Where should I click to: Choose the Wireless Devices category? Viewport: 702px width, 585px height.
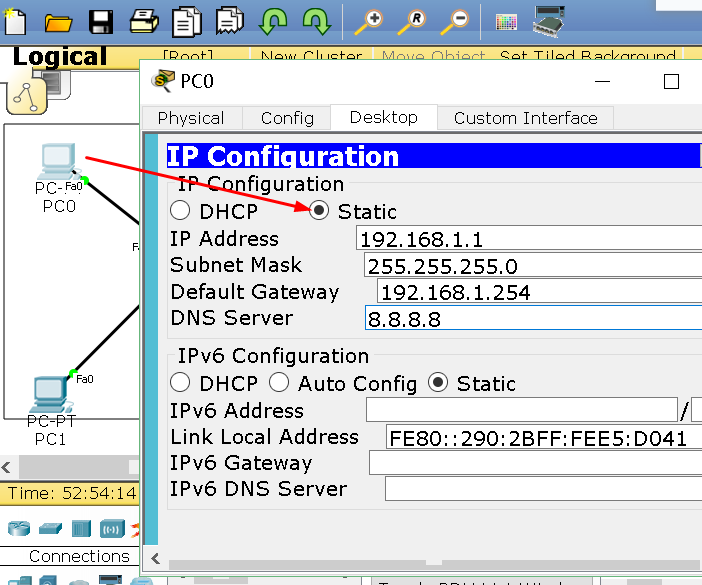click(111, 529)
